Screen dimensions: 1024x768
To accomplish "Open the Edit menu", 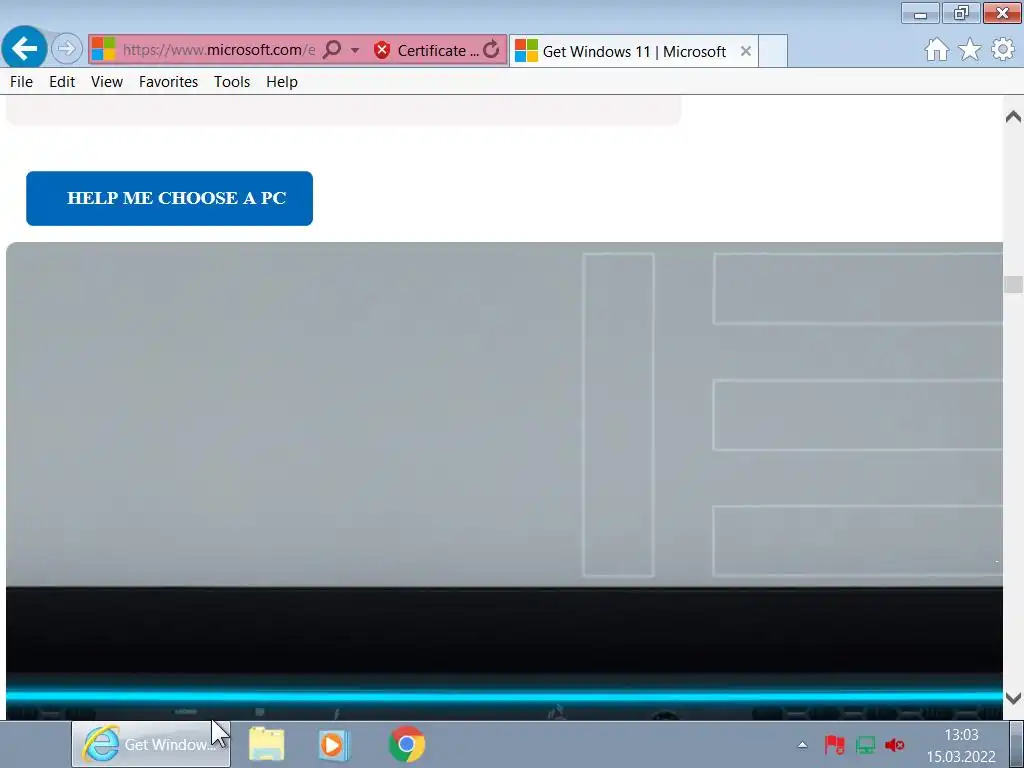I will pos(62,82).
